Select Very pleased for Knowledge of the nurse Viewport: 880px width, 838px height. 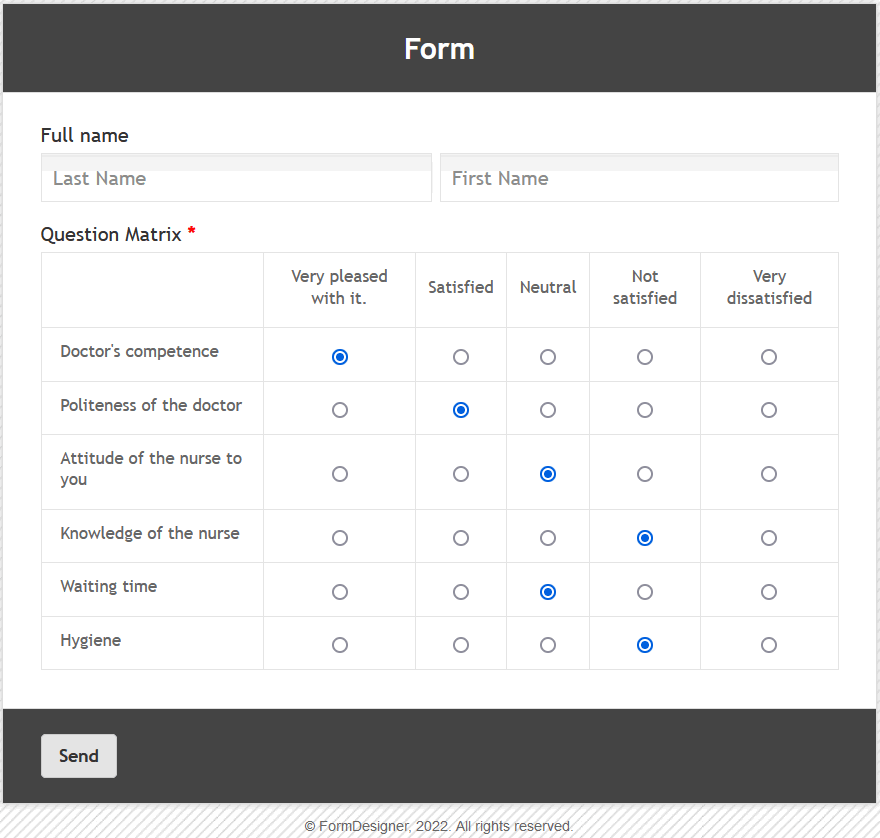click(340, 538)
